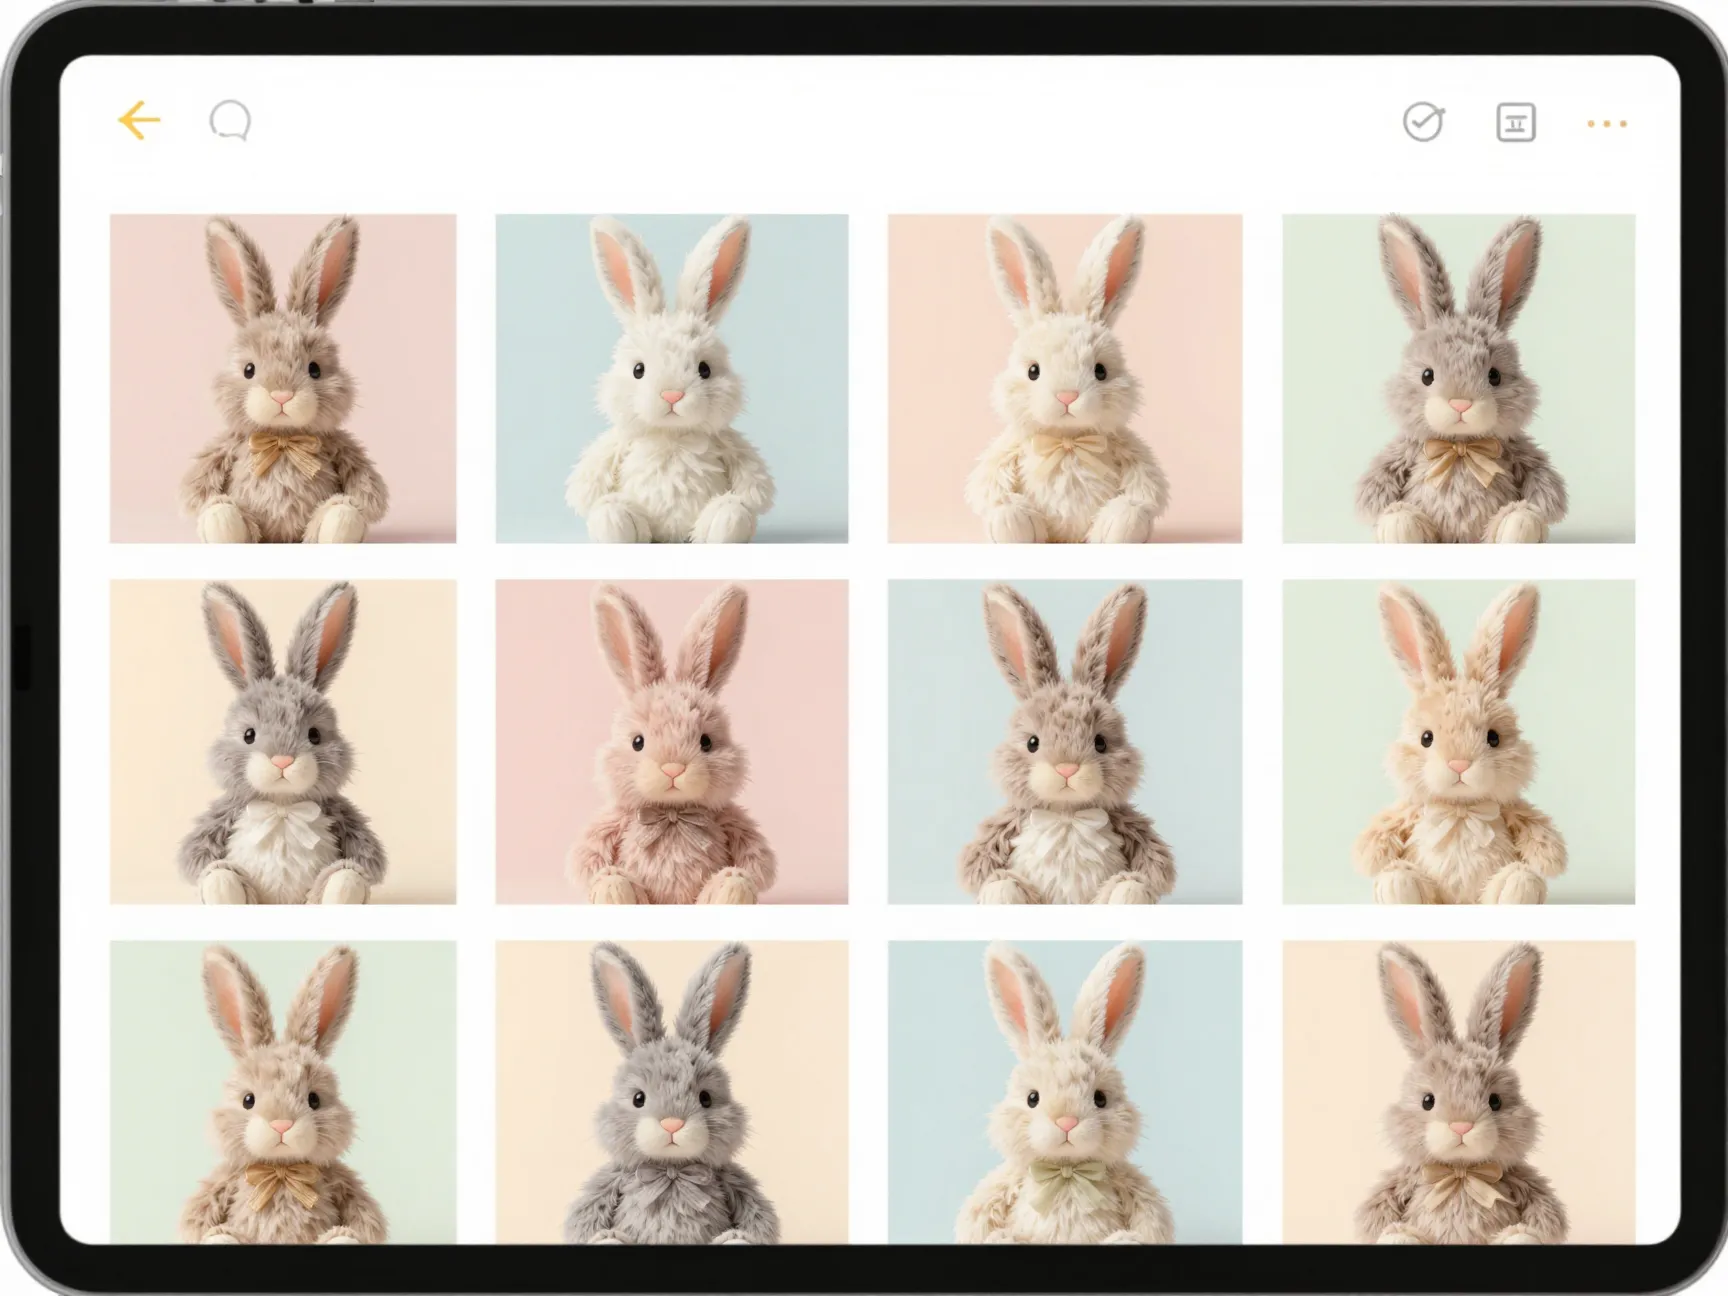Pick the tan bunny with white bow on green

(1459, 742)
